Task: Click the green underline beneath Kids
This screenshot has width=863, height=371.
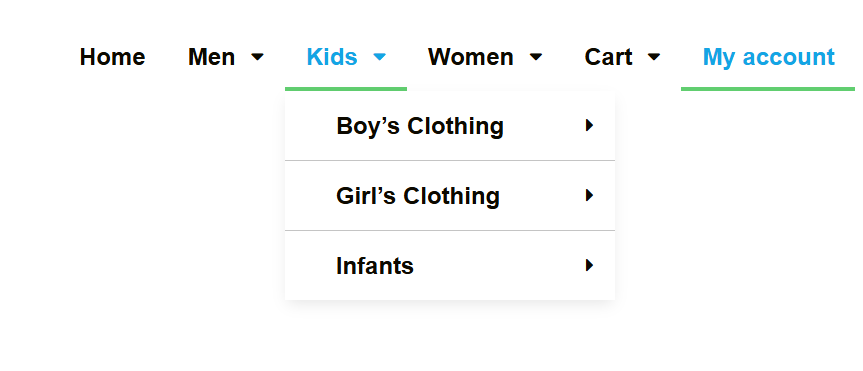Action: [x=346, y=89]
